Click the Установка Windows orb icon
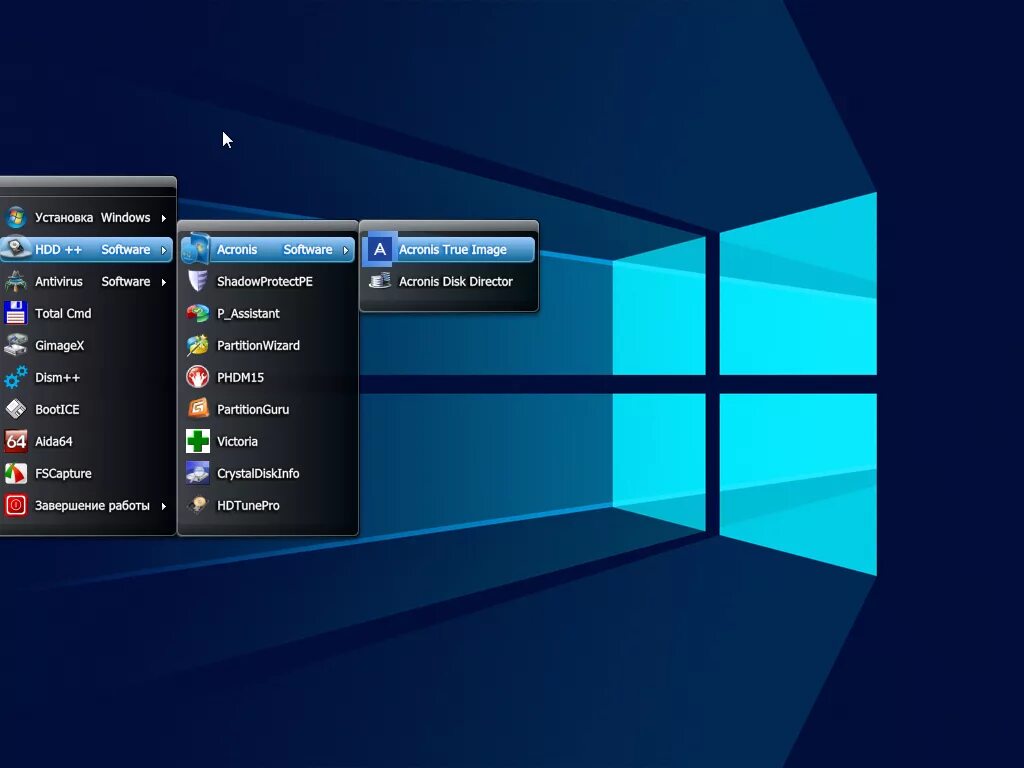Image resolution: width=1024 pixels, height=768 pixels. click(16, 217)
